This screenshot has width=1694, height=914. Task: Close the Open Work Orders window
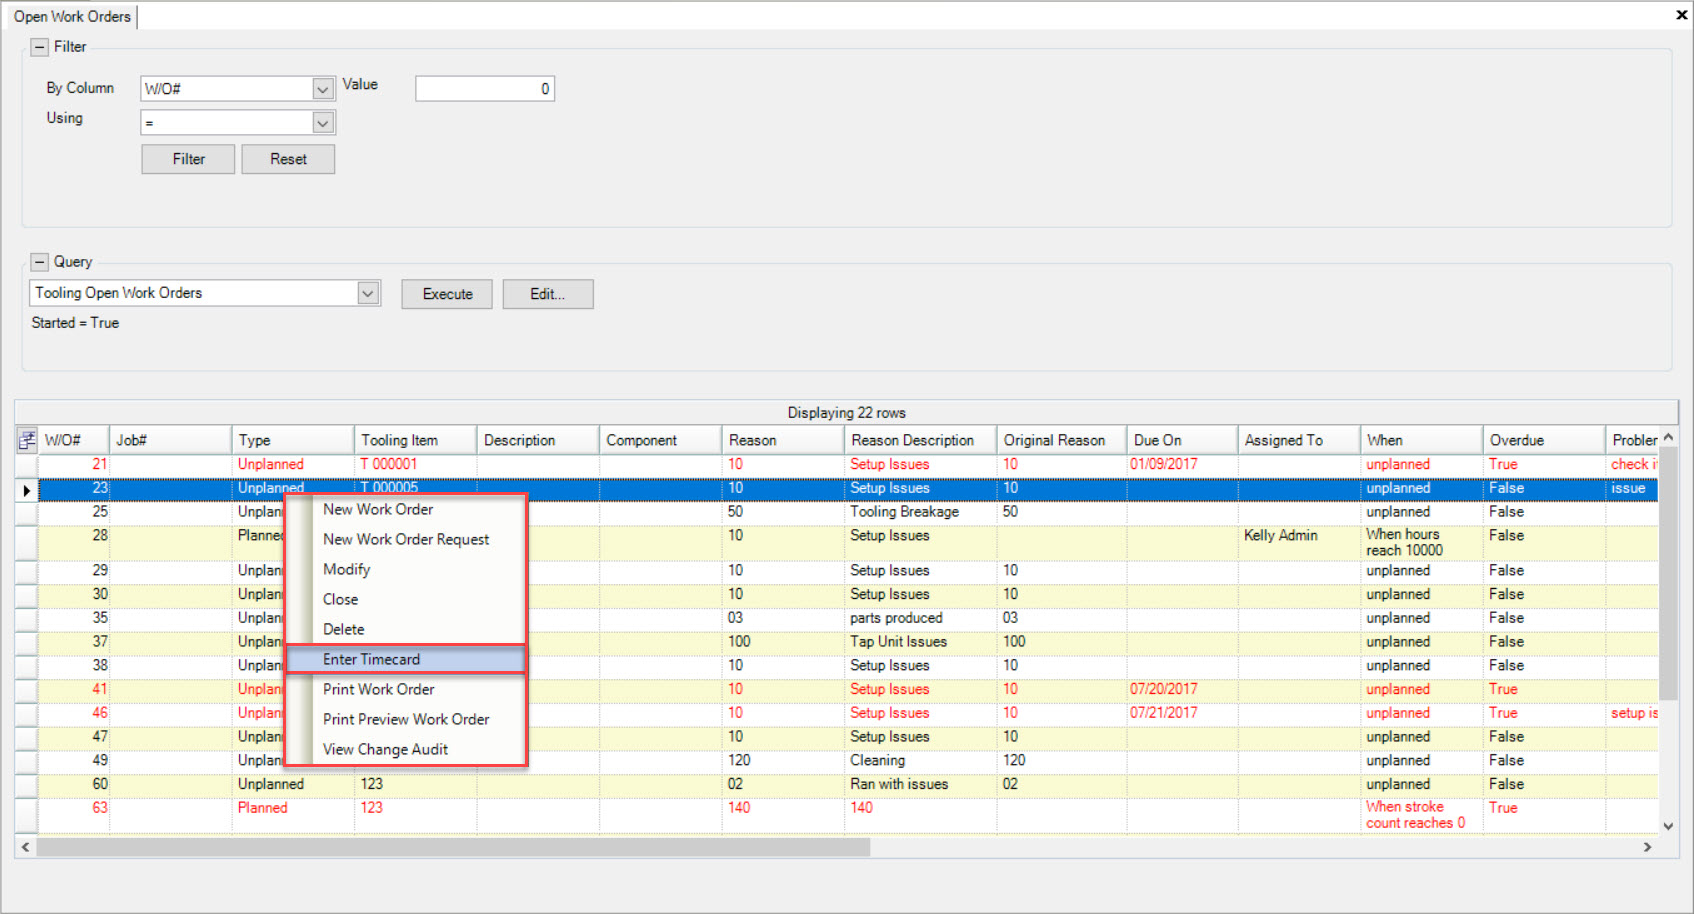[1681, 15]
